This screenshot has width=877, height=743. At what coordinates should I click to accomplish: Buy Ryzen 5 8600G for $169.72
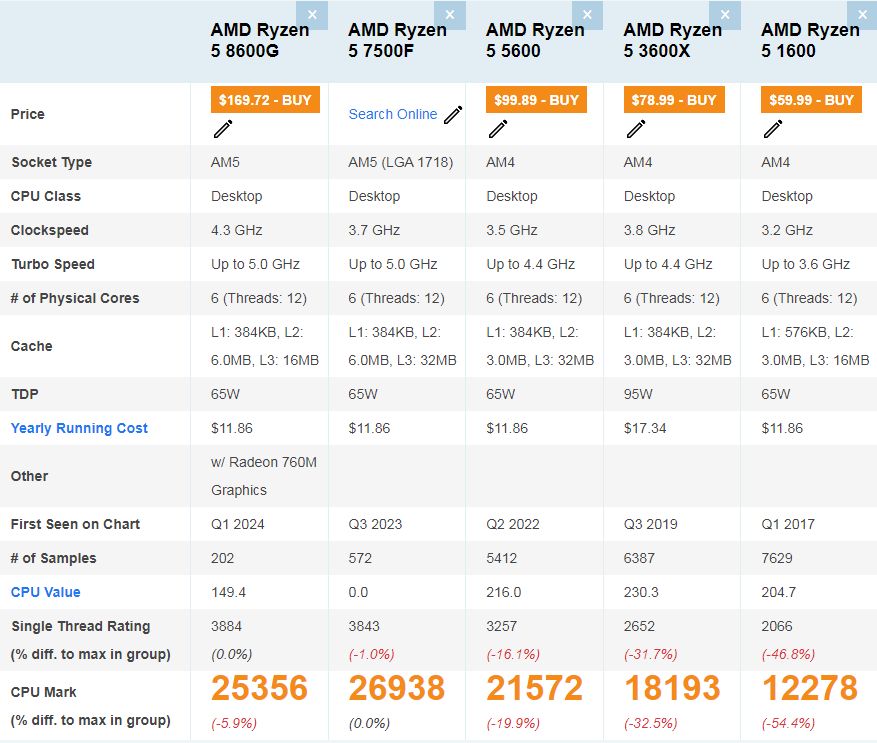265,100
